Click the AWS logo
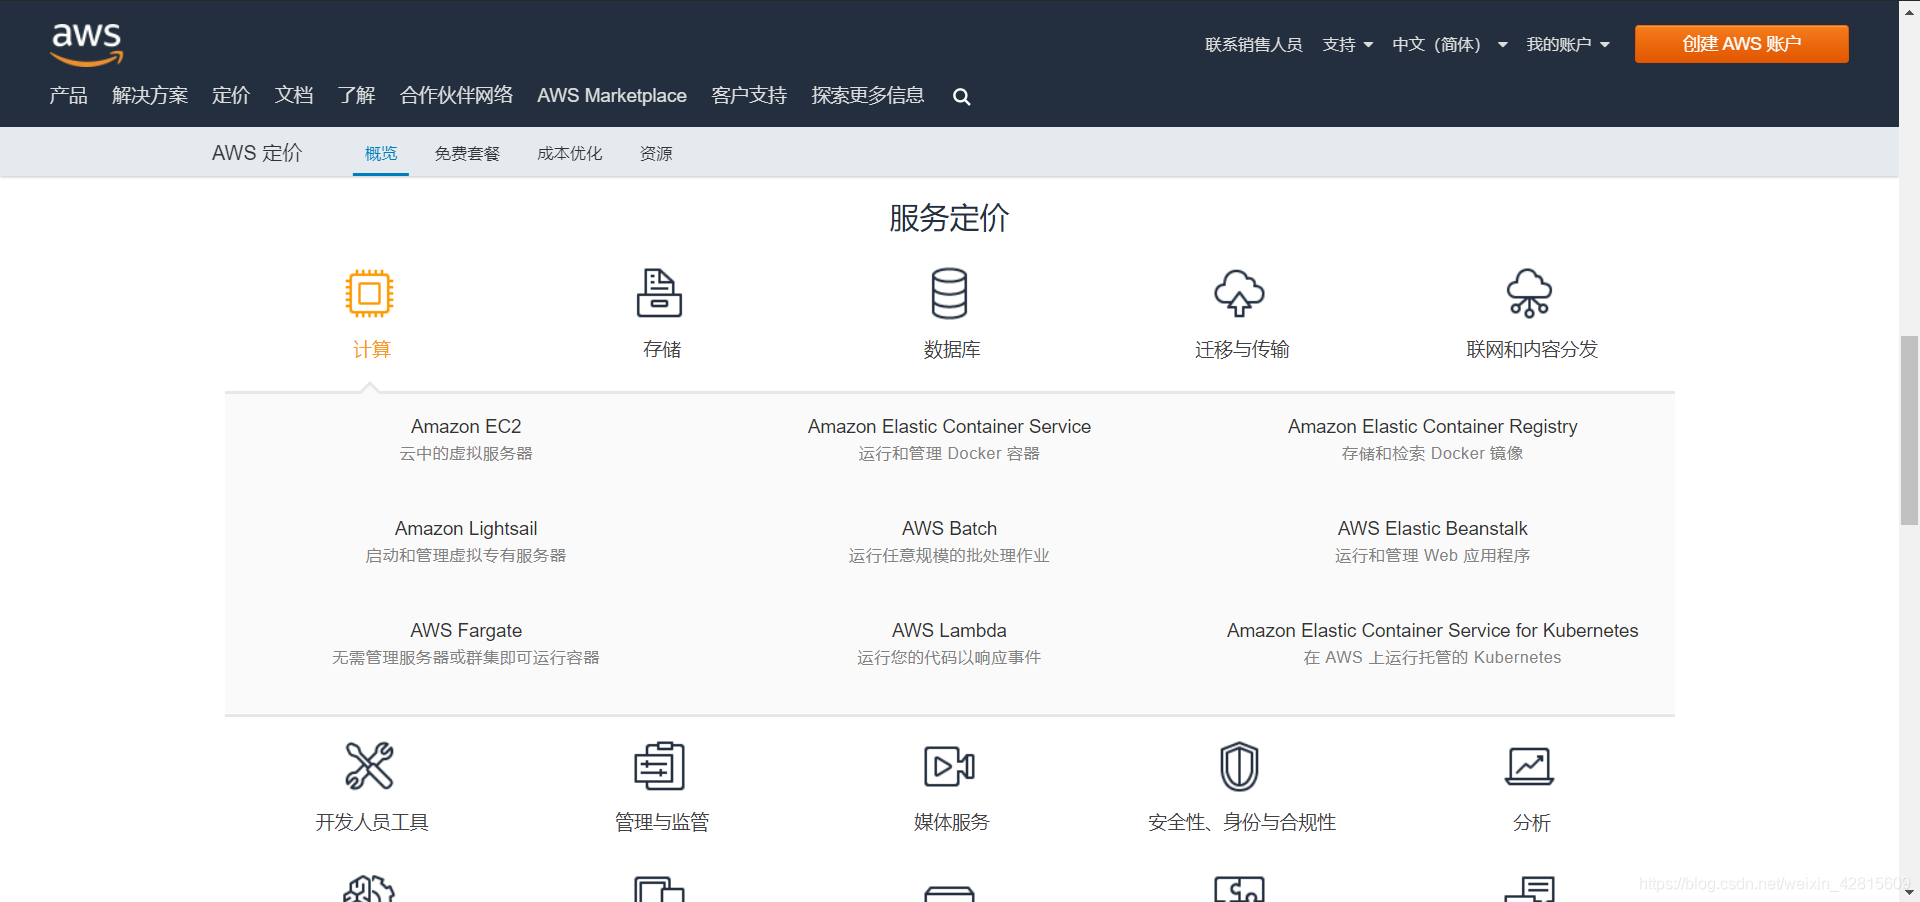 (x=86, y=45)
